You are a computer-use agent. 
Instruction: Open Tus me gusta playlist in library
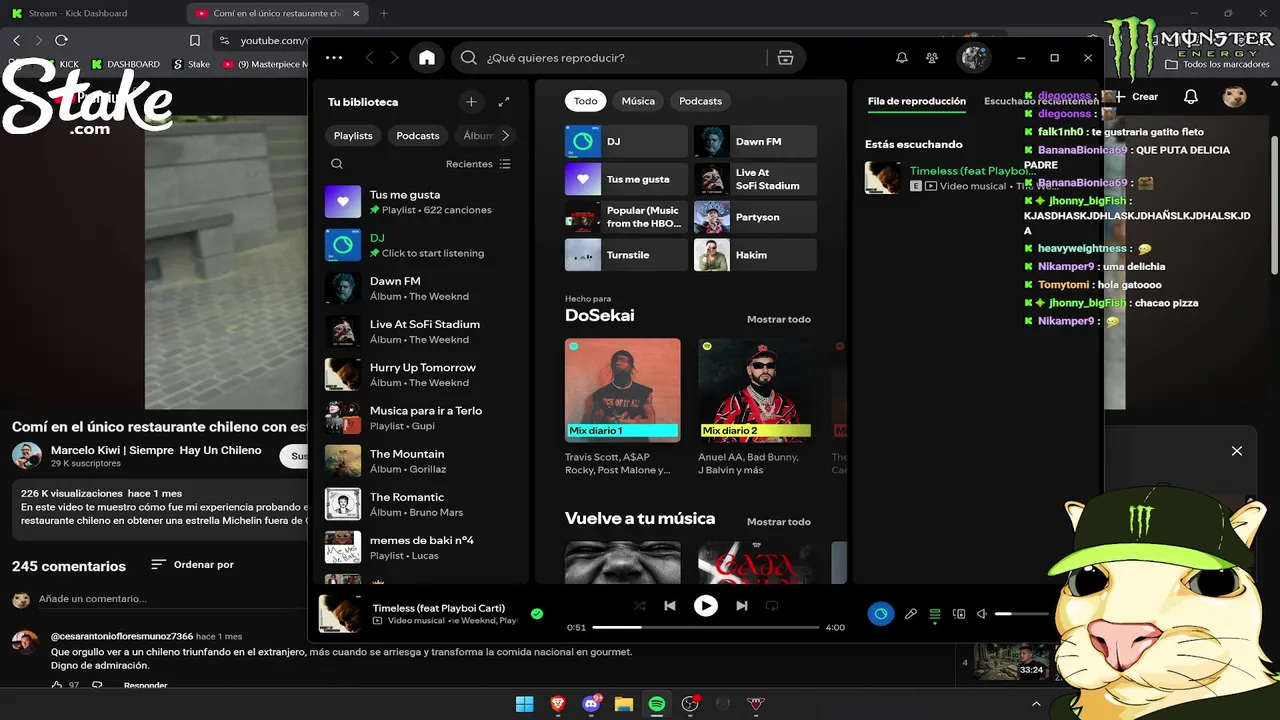click(x=422, y=202)
